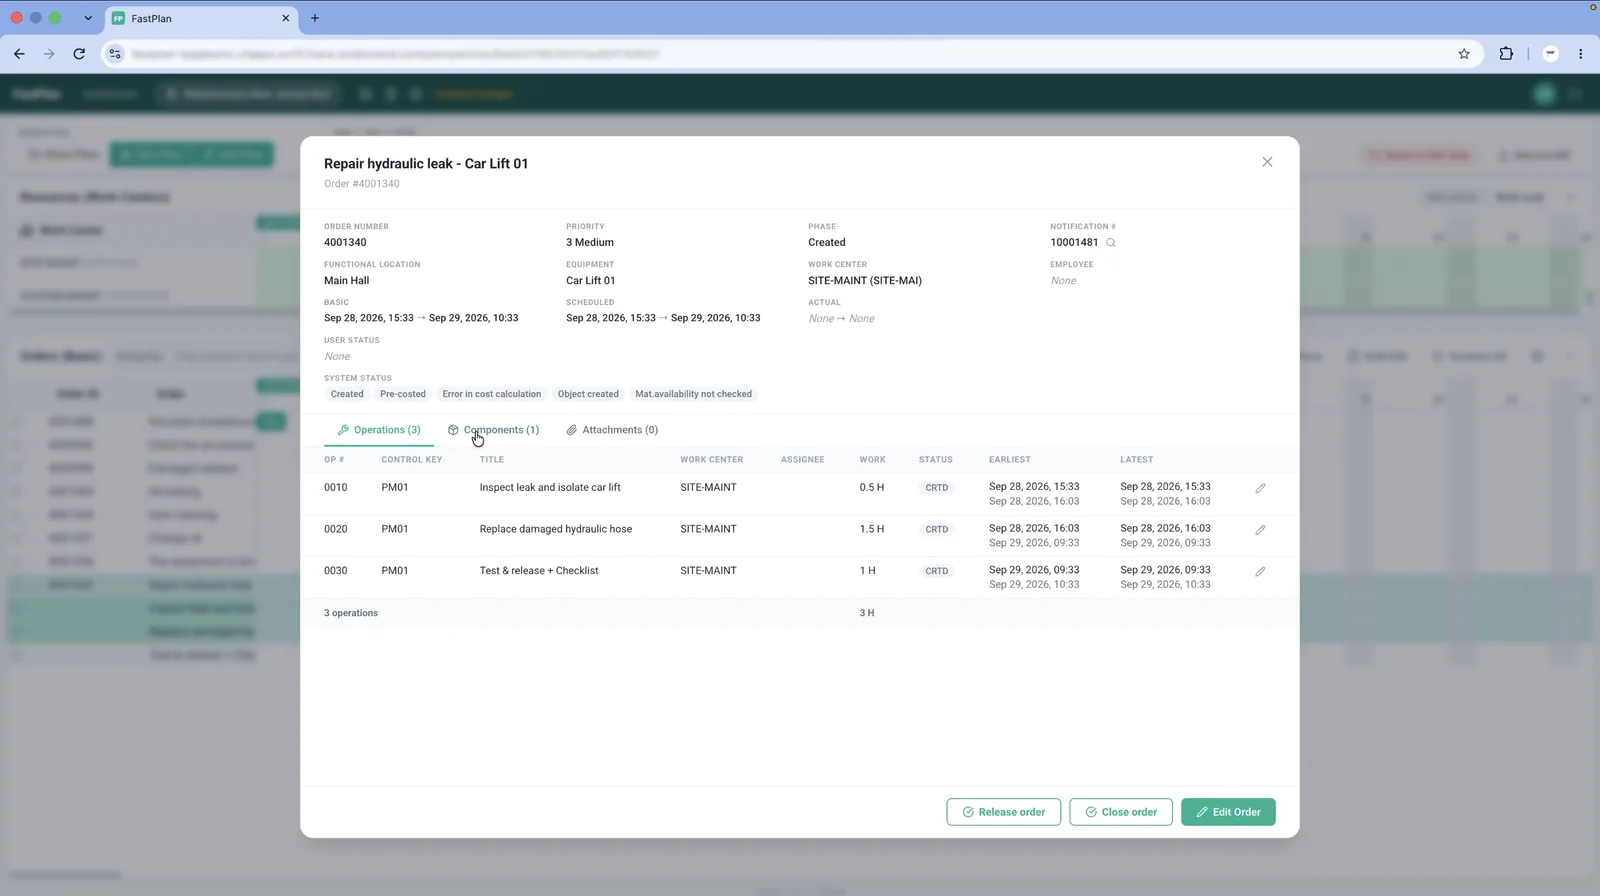View site information icon in address bar
1600x896 pixels.
click(x=115, y=54)
